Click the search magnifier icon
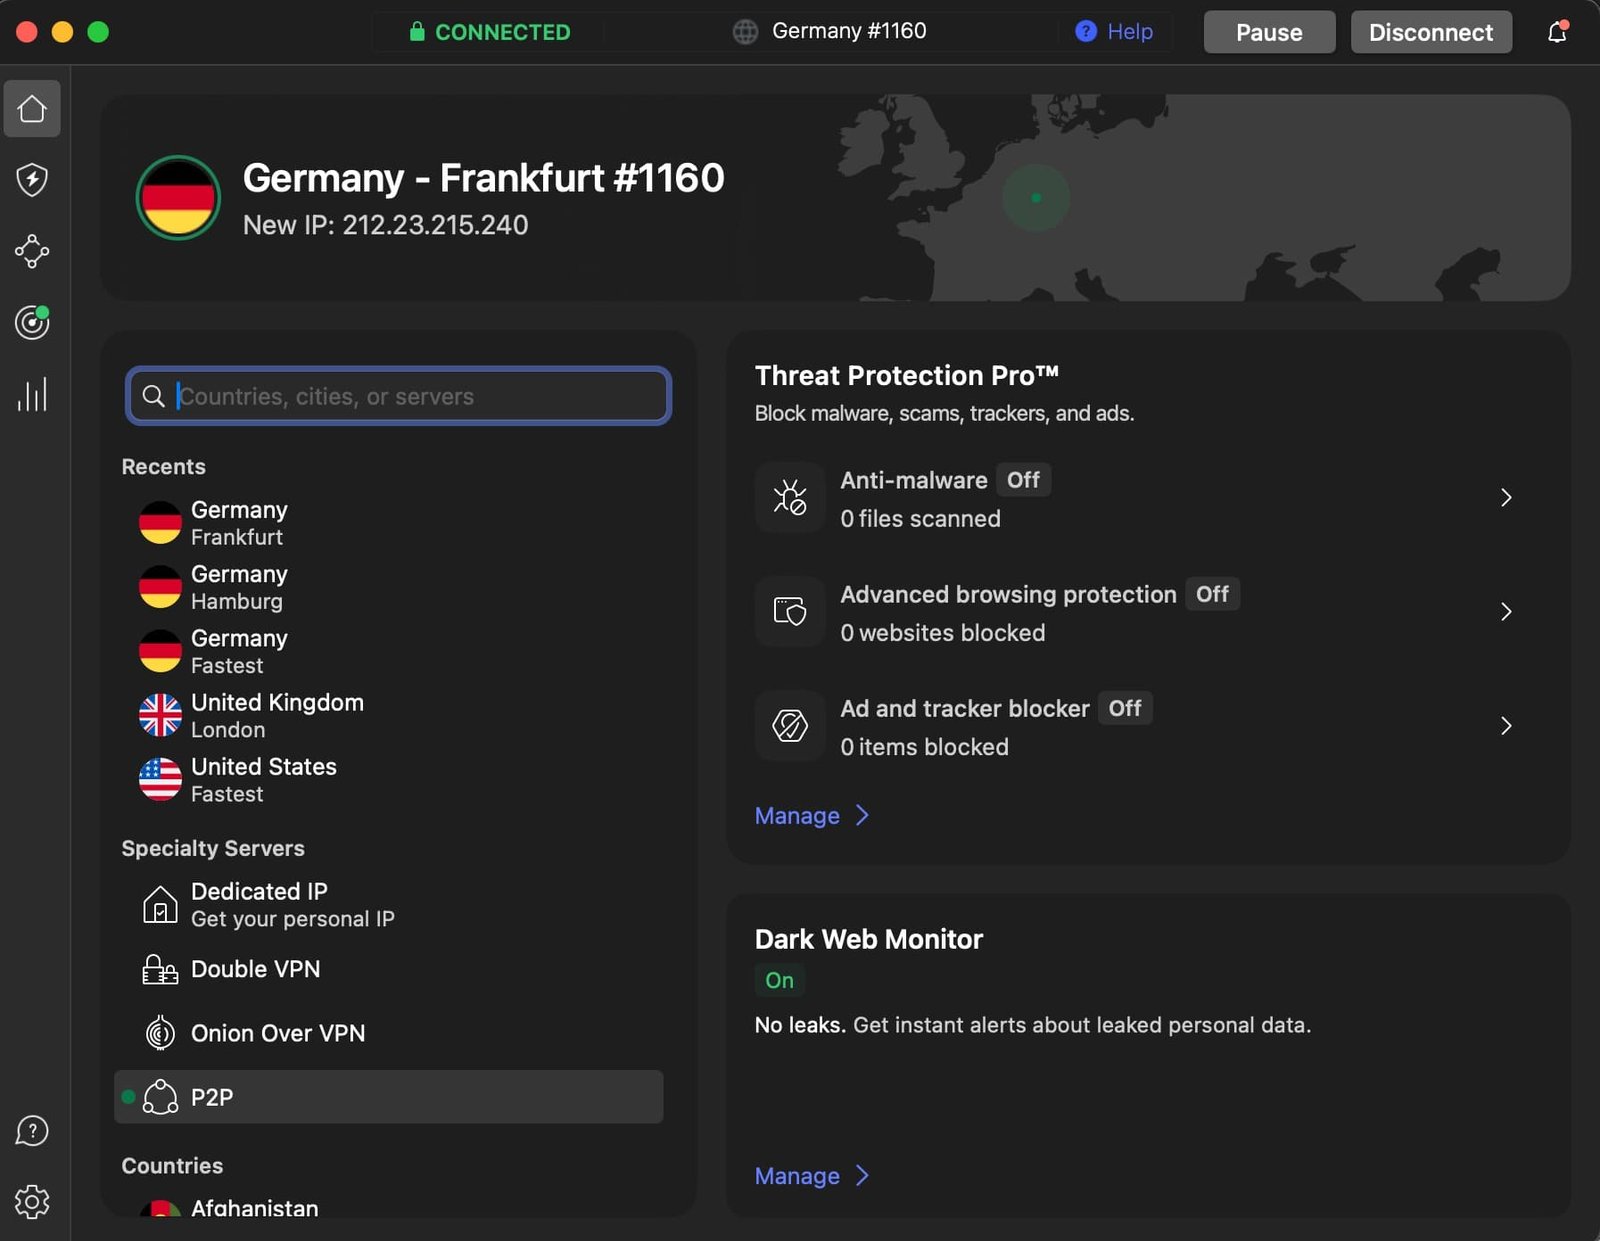The image size is (1600, 1241). [x=153, y=396]
